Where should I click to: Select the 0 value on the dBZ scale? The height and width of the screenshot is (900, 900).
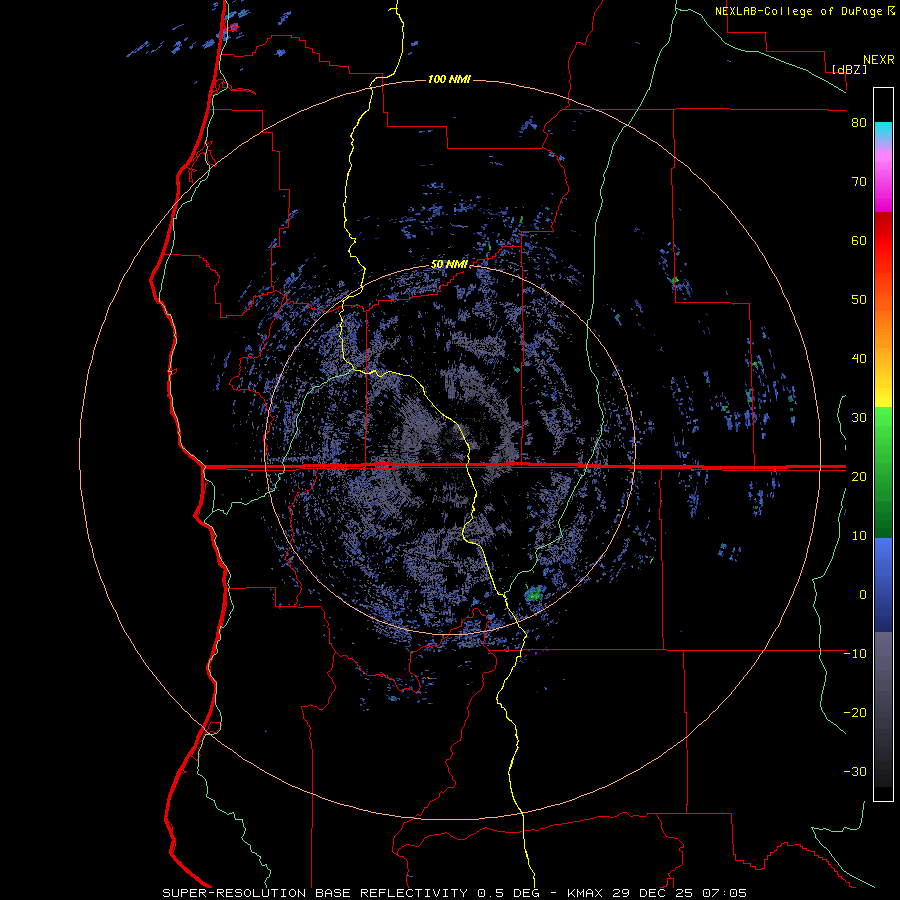pyautogui.click(x=863, y=595)
